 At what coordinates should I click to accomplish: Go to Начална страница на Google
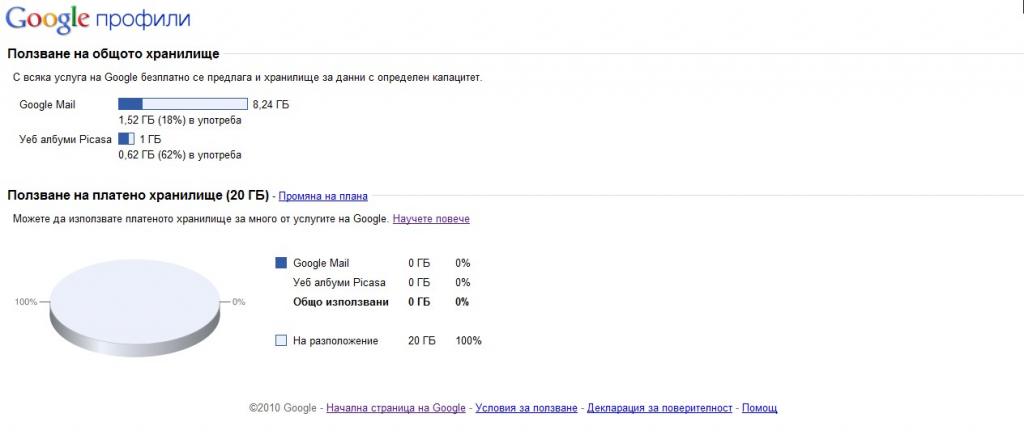point(396,408)
